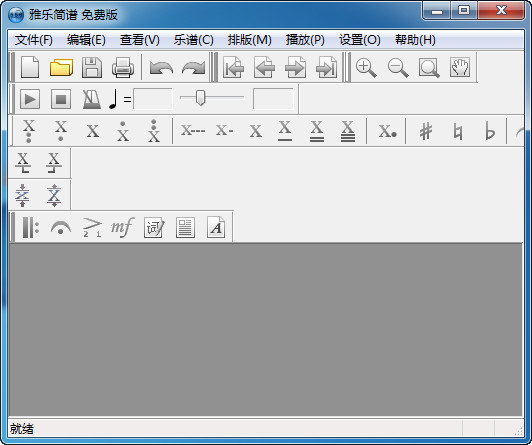The height and width of the screenshot is (445, 532).
Task: Fit page zoom magnifier icon
Action: (x=429, y=67)
